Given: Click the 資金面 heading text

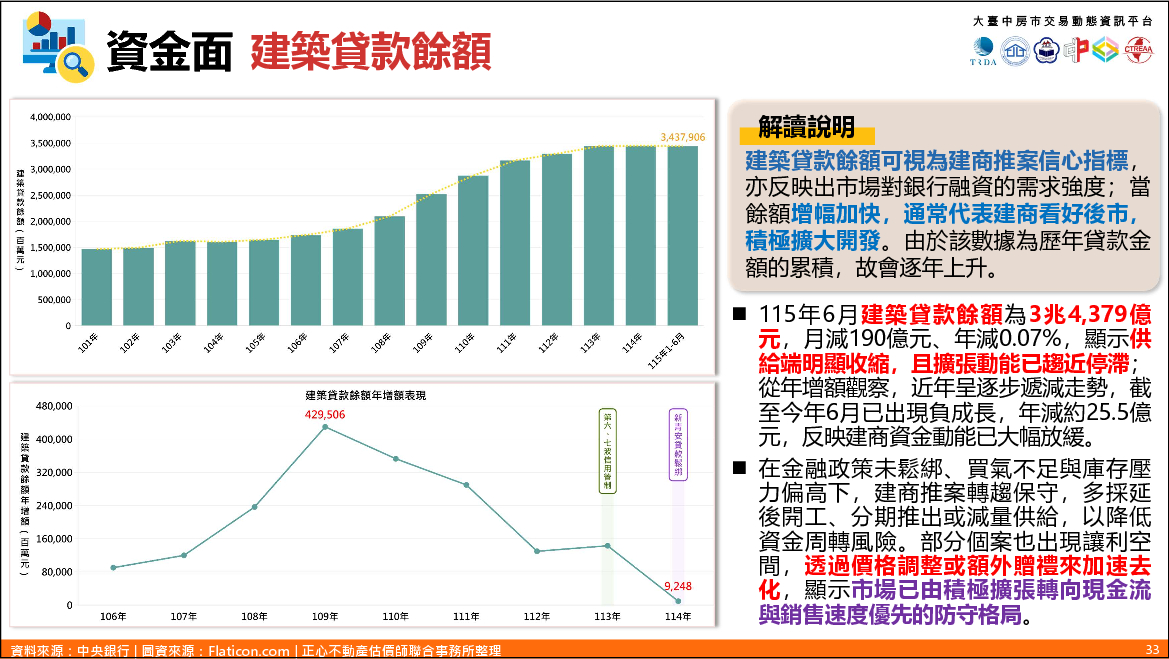Looking at the screenshot, I should coord(170,51).
